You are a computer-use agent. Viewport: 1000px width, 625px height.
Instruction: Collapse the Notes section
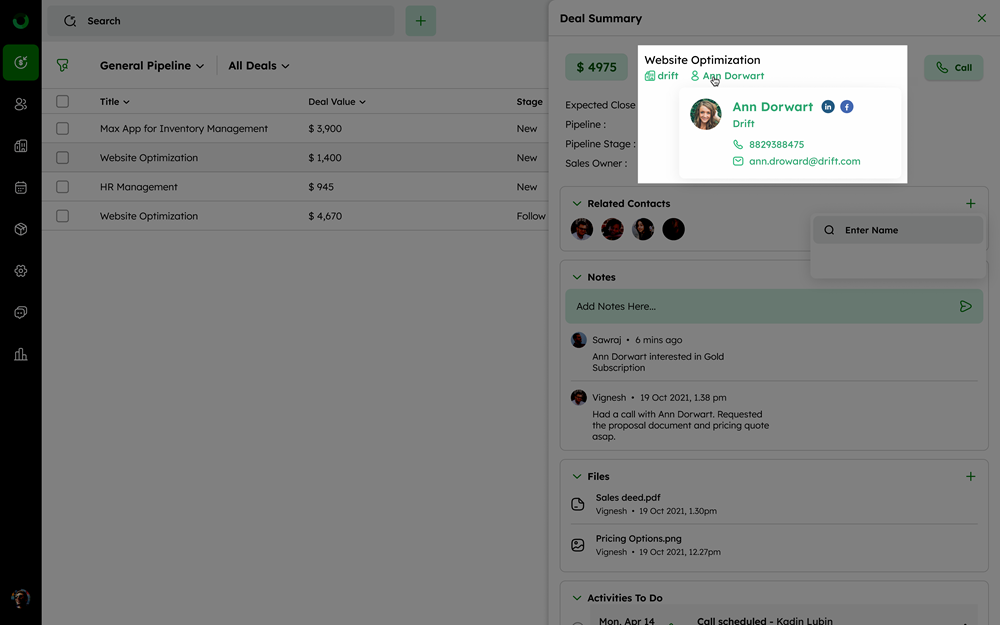[x=577, y=277]
